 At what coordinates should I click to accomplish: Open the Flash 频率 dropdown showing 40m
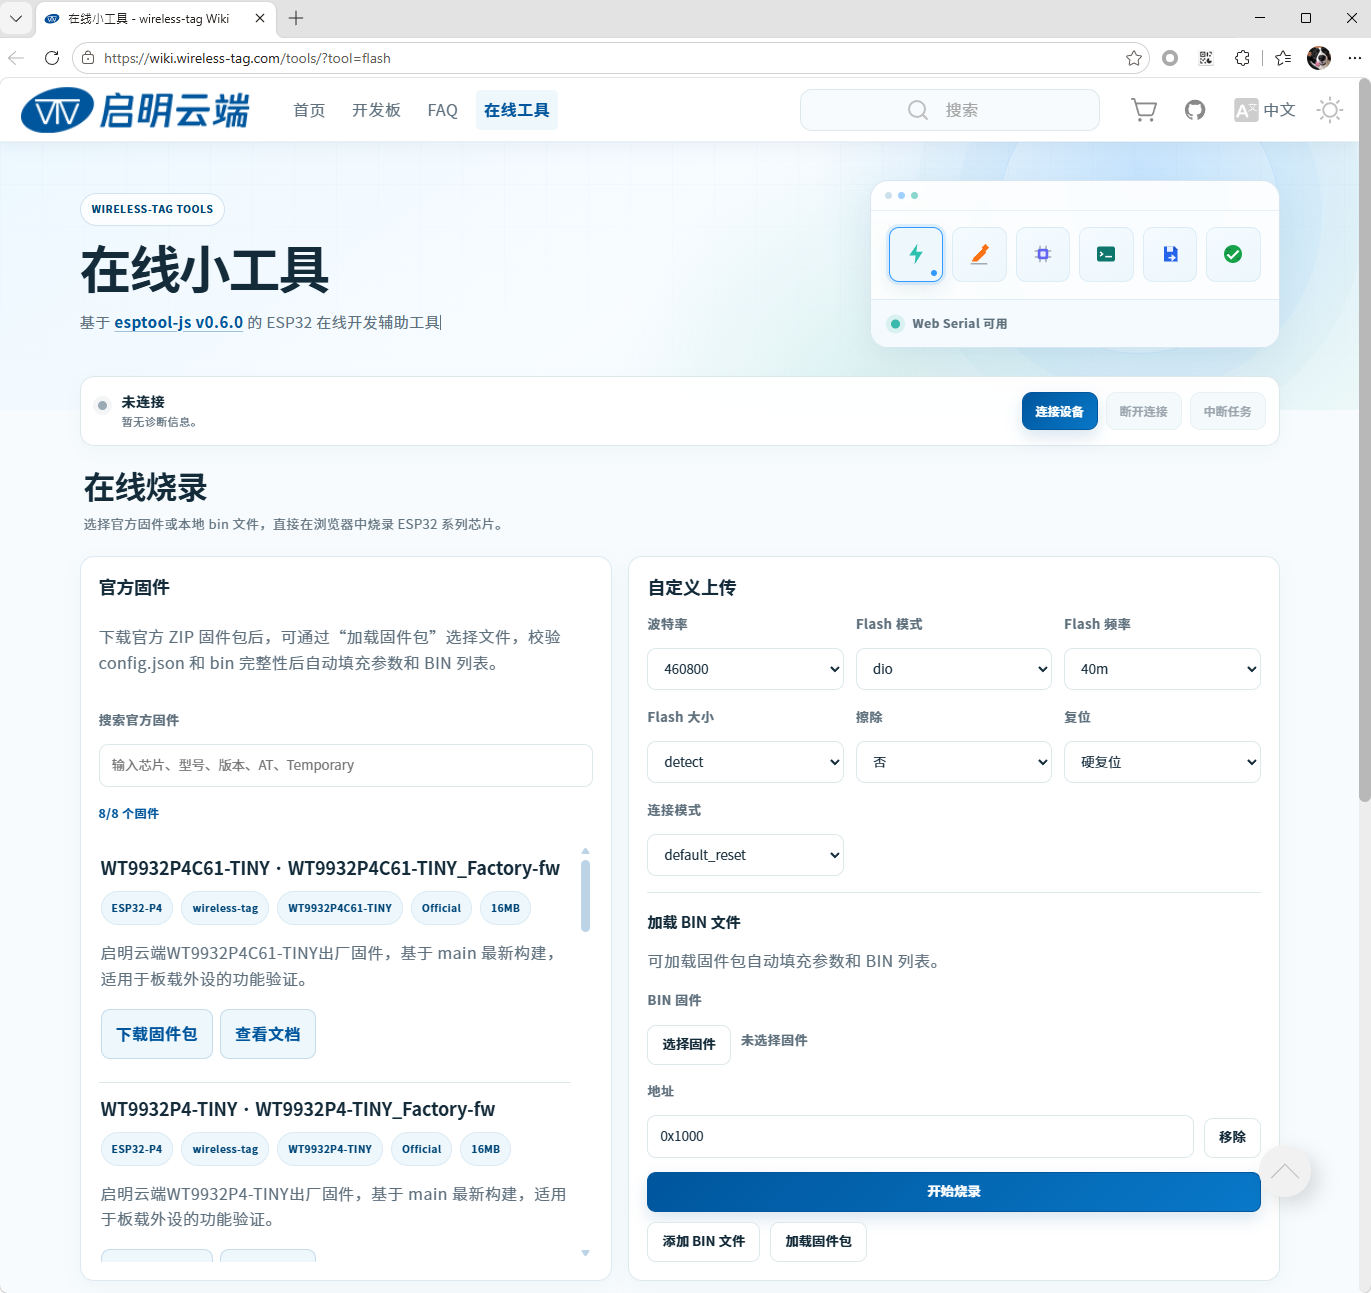pyautogui.click(x=1162, y=669)
